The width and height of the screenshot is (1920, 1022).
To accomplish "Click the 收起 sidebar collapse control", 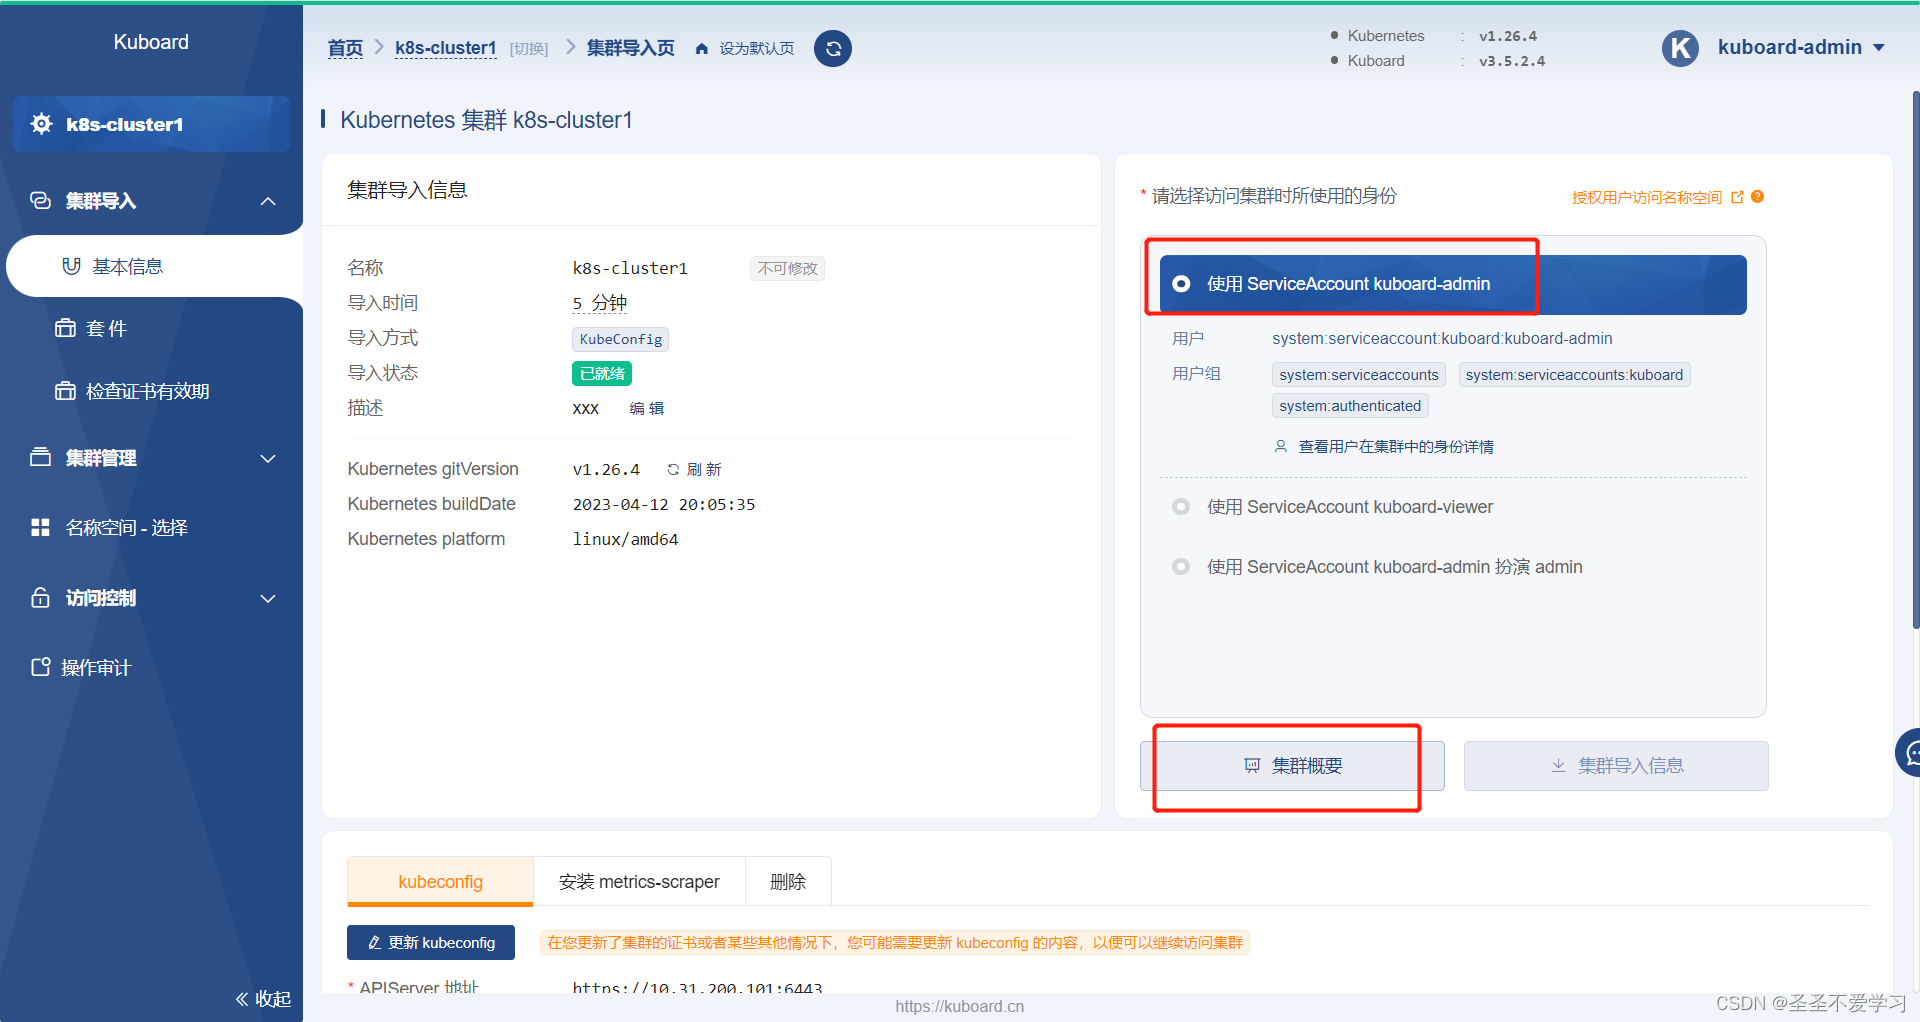I will [x=263, y=998].
